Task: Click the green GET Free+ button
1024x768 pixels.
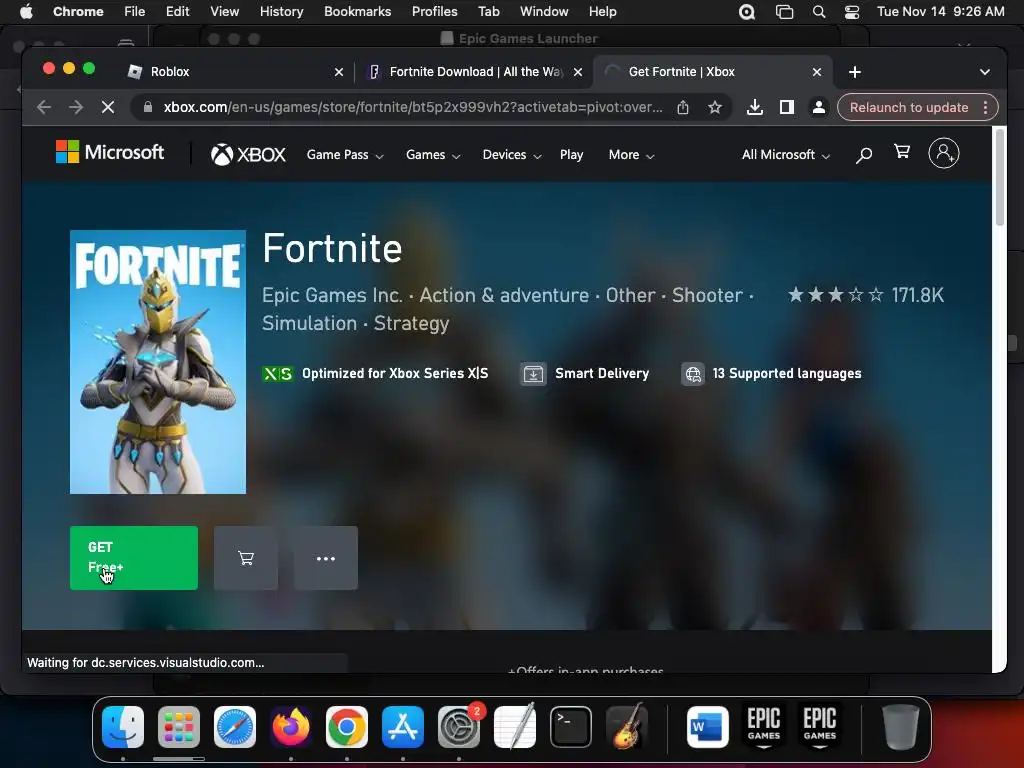Action: (x=134, y=558)
